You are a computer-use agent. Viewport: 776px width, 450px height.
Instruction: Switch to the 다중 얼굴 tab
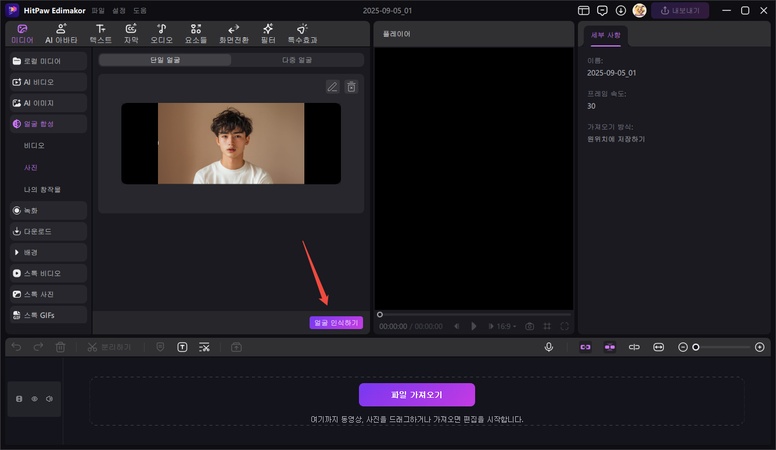point(297,60)
